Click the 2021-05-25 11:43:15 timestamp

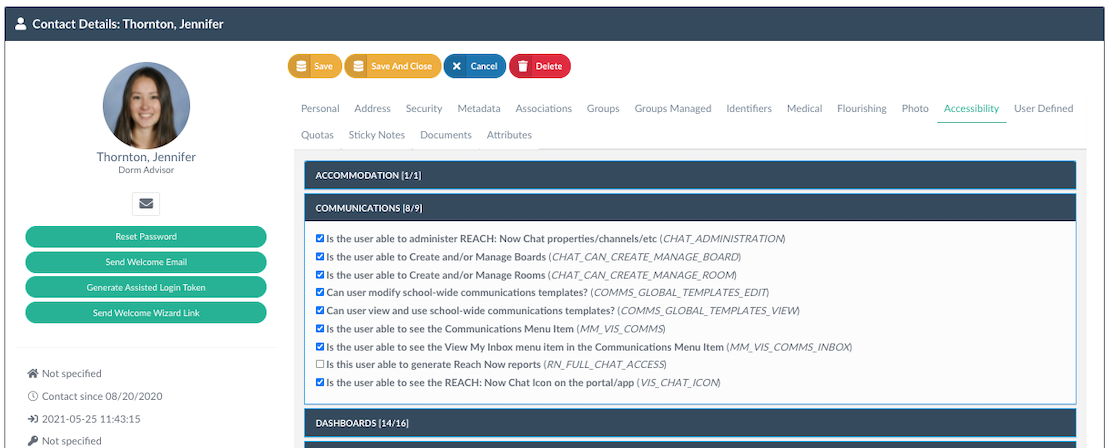[x=91, y=419]
